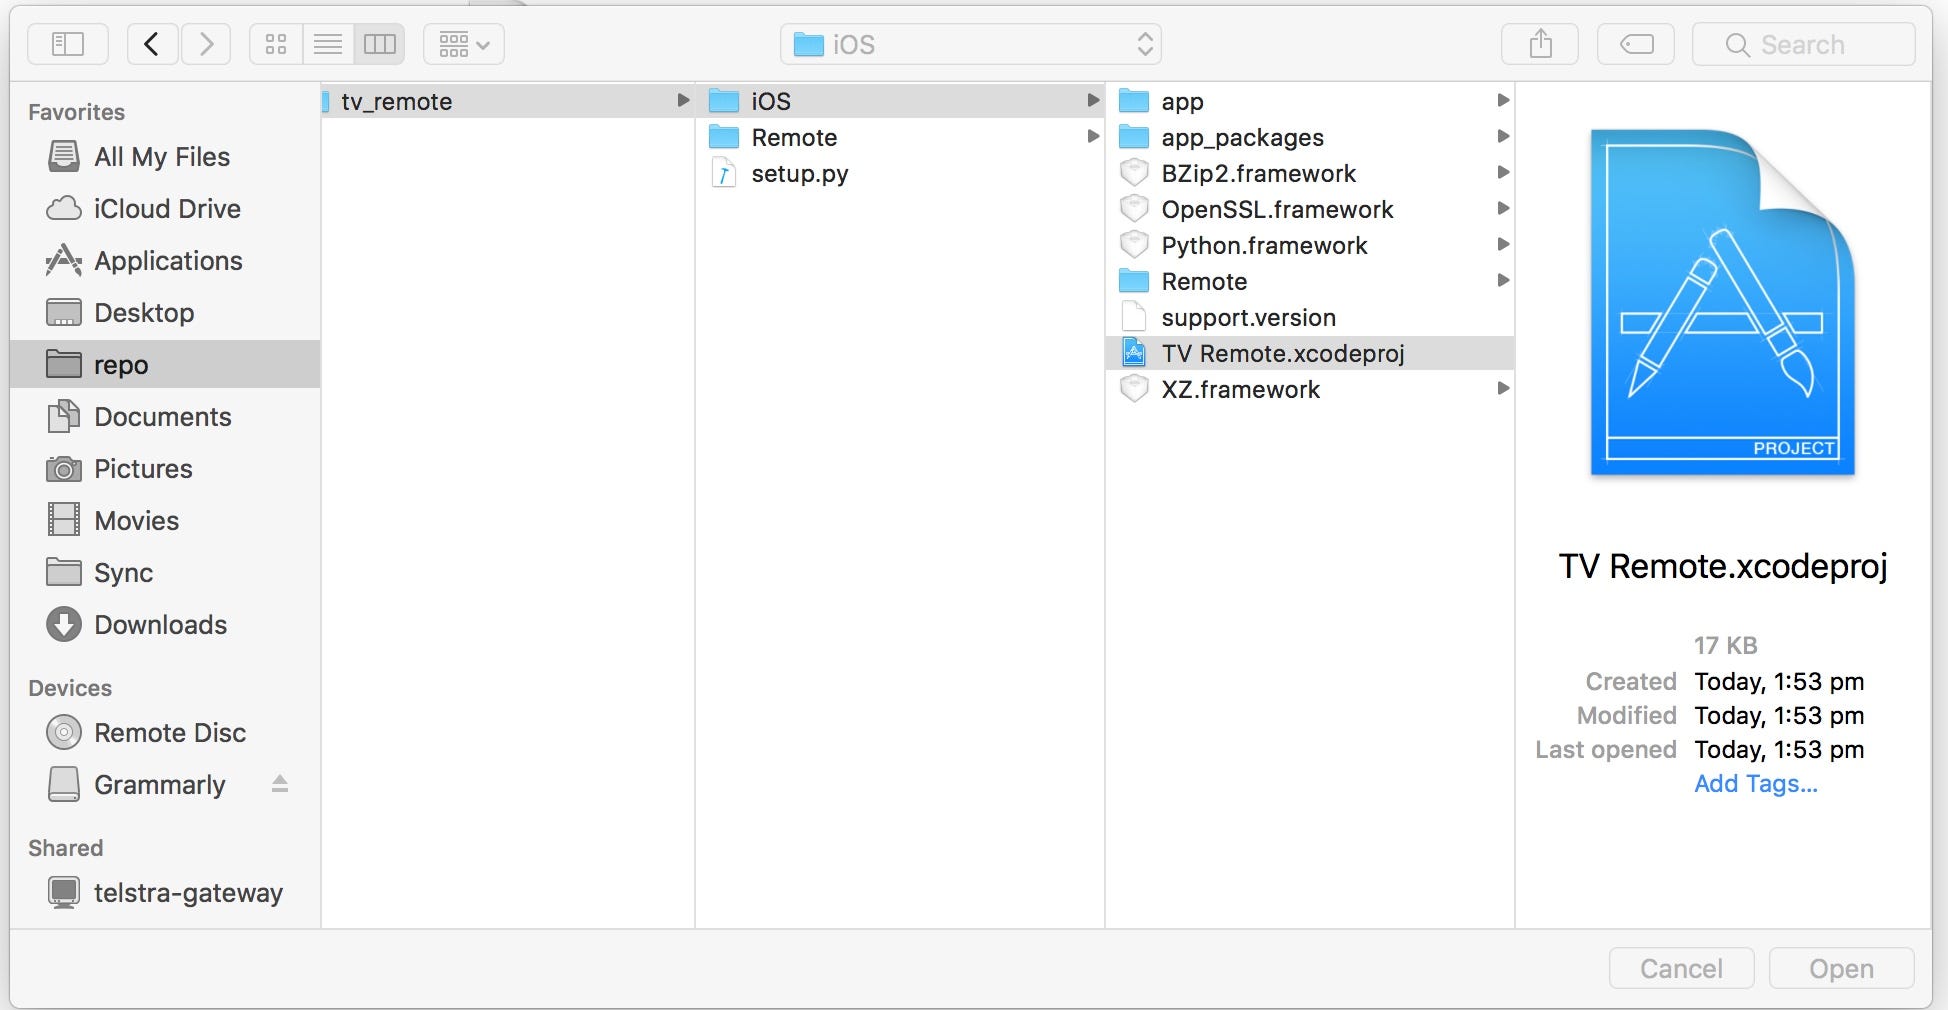Select the support.version file
This screenshot has width=1948, height=1010.
click(x=1310, y=317)
